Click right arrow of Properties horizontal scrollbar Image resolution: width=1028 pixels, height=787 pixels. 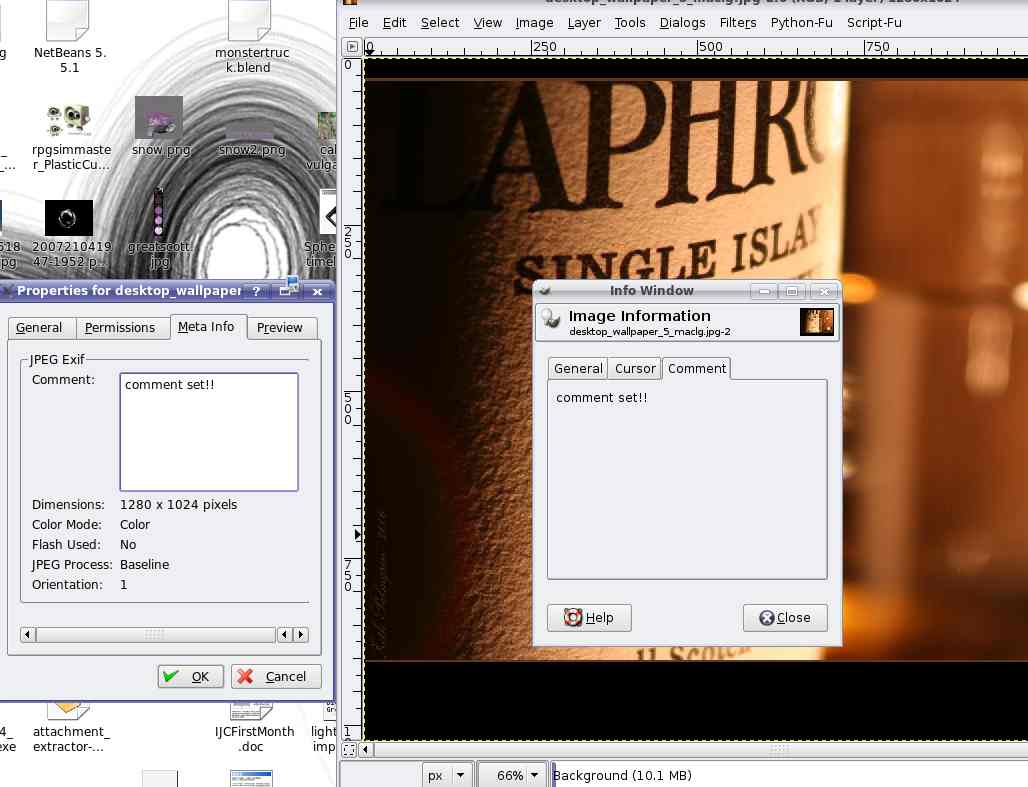[301, 634]
